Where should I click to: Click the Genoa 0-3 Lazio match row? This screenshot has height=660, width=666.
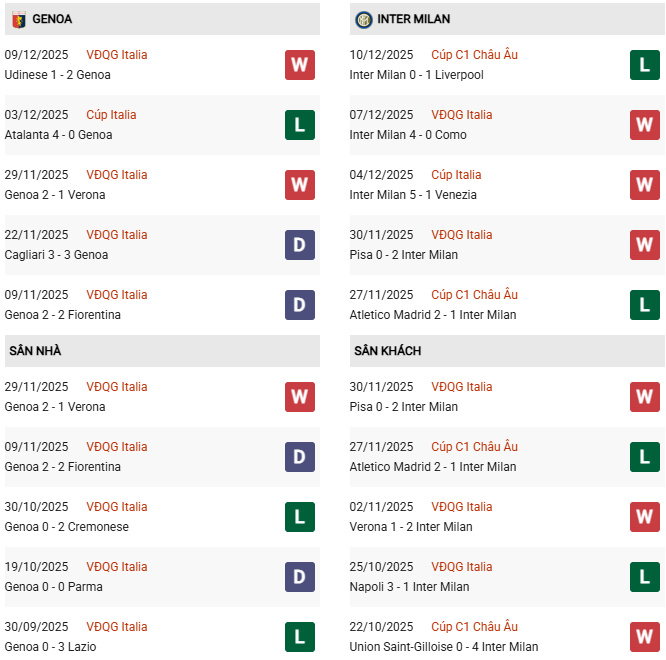50,647
